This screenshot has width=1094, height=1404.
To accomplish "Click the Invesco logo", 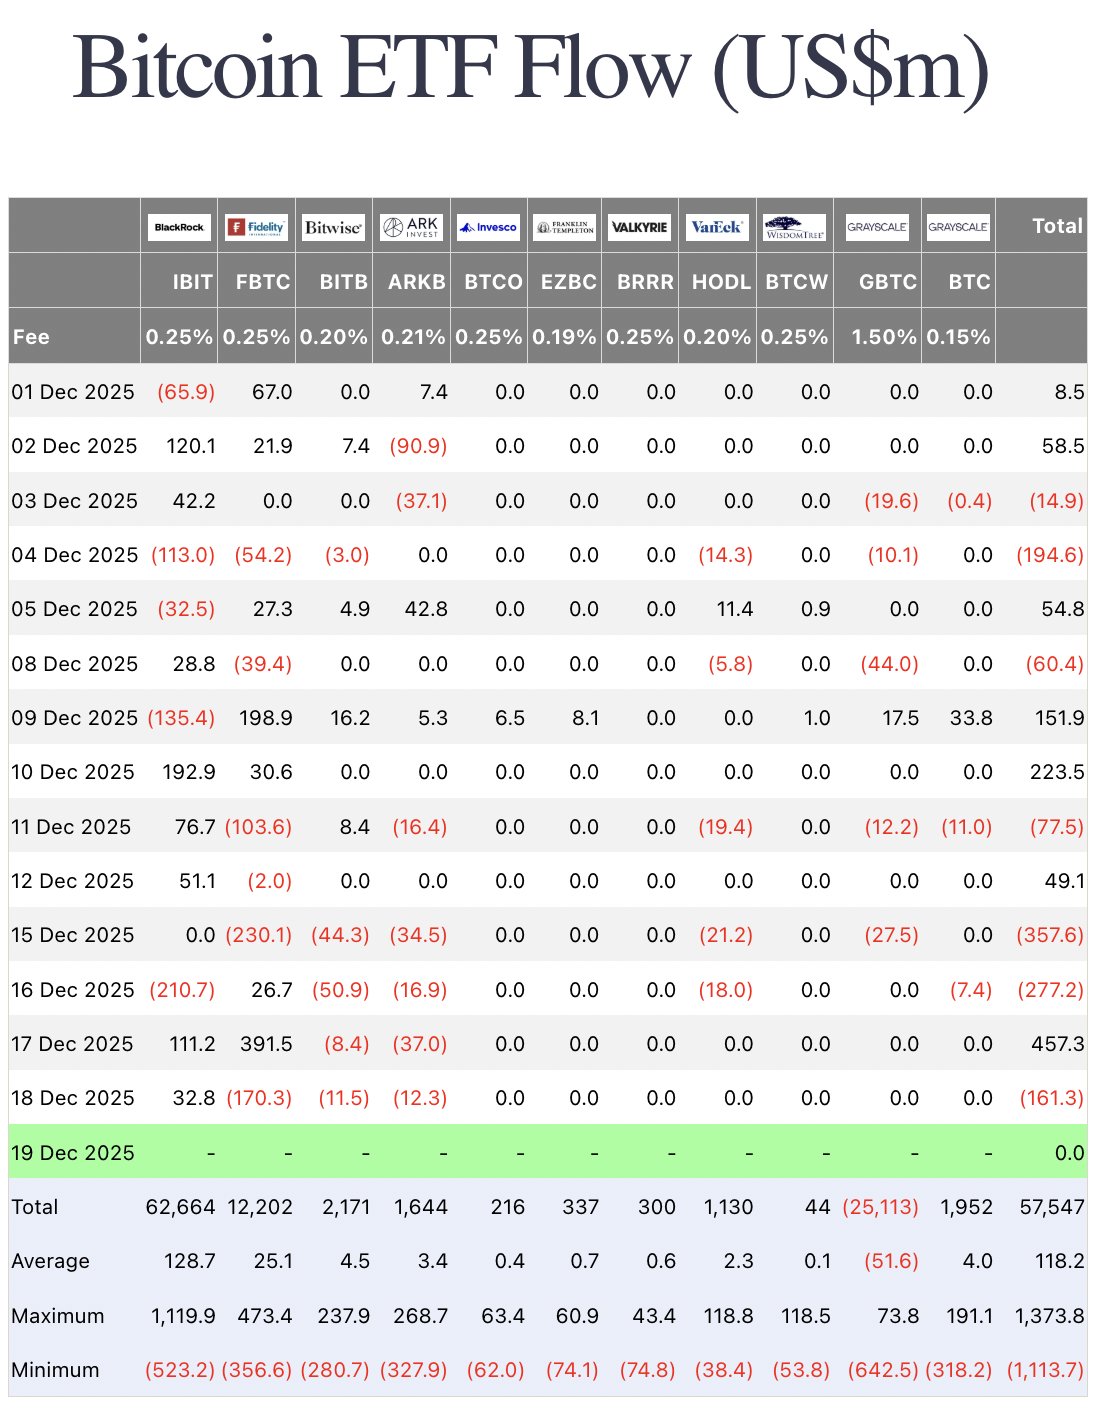I will click(x=488, y=227).
